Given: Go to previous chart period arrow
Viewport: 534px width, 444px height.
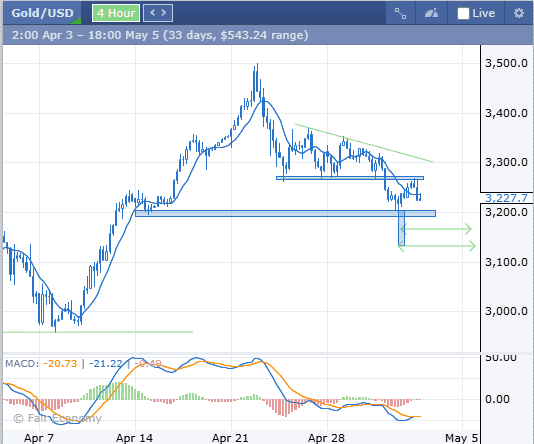Looking at the screenshot, I should coord(153,13).
